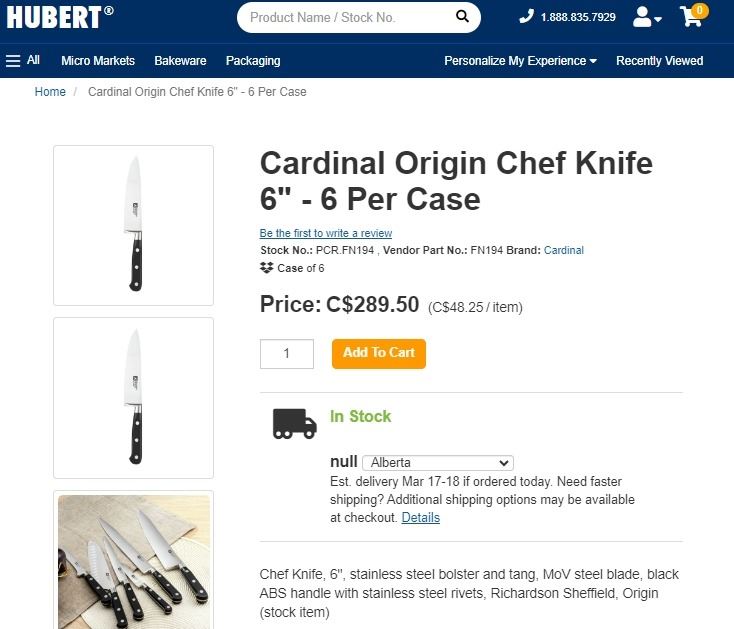Open Recently Viewed items
The image size is (734, 629).
(659, 61)
